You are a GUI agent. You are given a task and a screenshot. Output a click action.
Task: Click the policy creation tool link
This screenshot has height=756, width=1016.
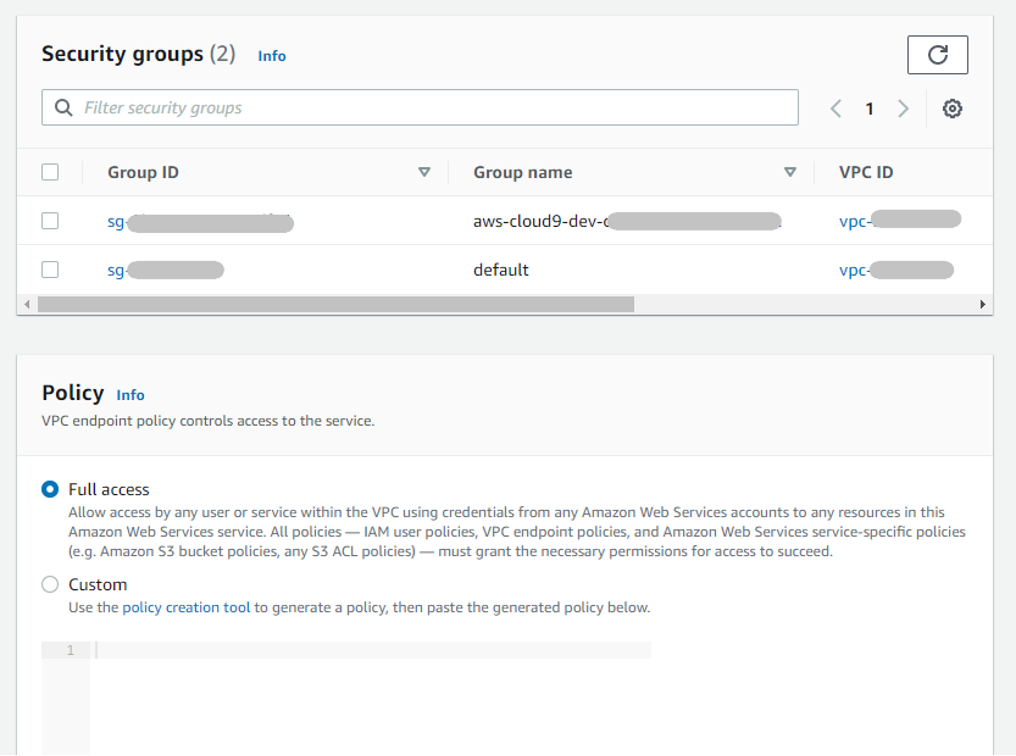186,607
